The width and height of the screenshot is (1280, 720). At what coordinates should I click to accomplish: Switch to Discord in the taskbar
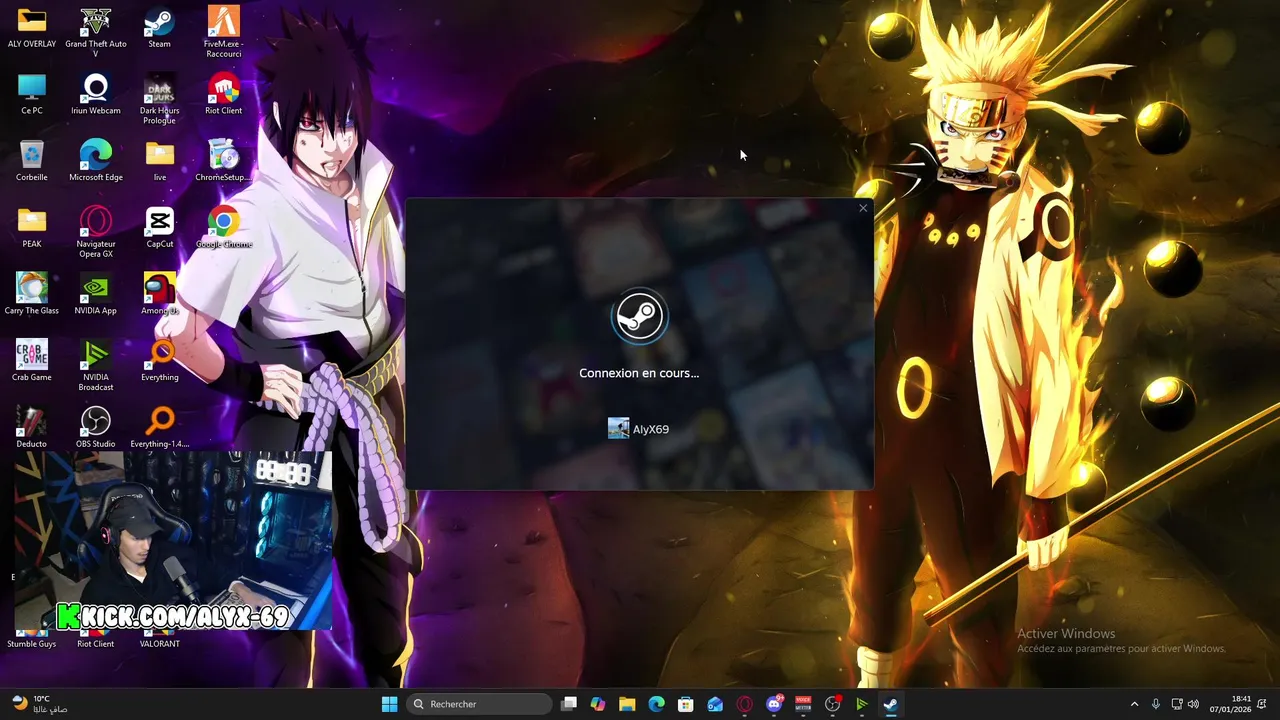pos(774,704)
